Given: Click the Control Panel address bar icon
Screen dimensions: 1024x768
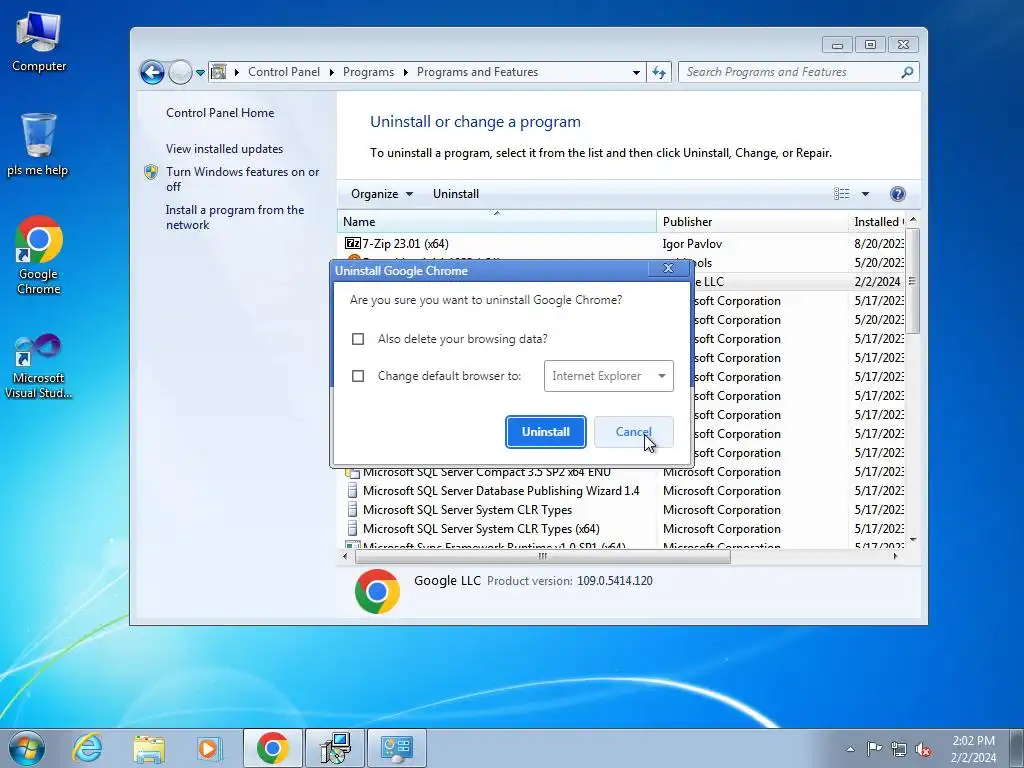Looking at the screenshot, I should tap(219, 72).
